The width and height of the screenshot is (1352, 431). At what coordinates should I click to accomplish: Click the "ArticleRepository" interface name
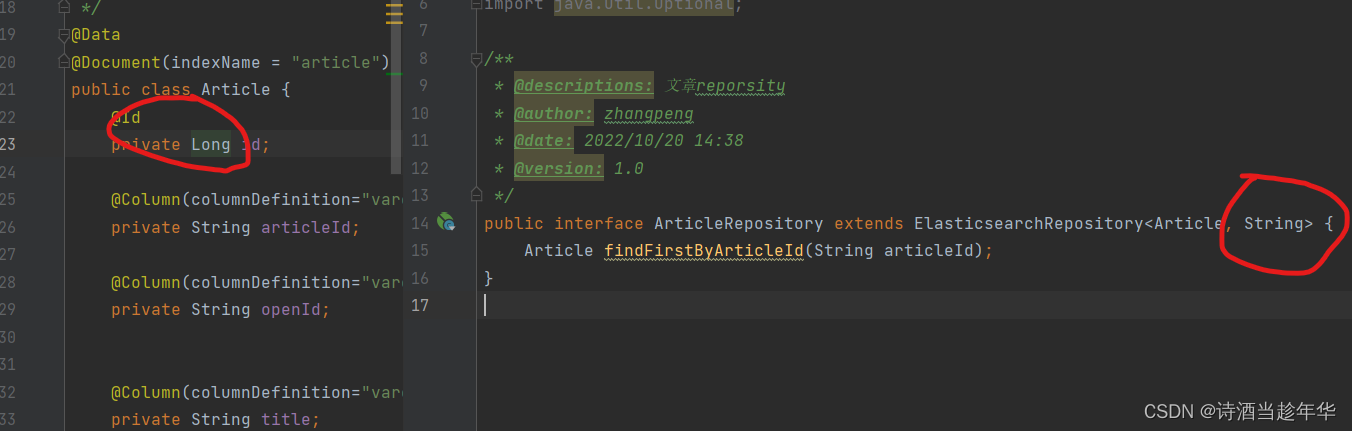click(x=739, y=223)
